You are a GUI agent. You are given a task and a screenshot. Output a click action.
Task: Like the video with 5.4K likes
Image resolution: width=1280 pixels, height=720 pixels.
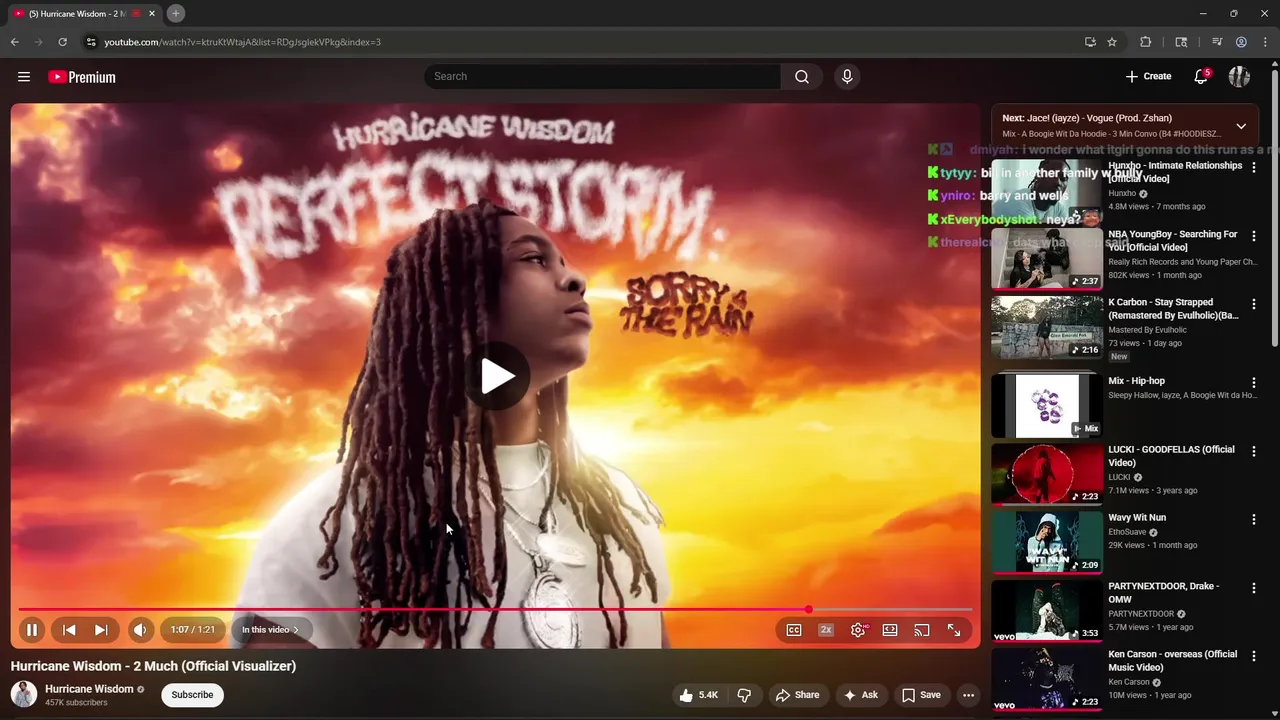698,695
